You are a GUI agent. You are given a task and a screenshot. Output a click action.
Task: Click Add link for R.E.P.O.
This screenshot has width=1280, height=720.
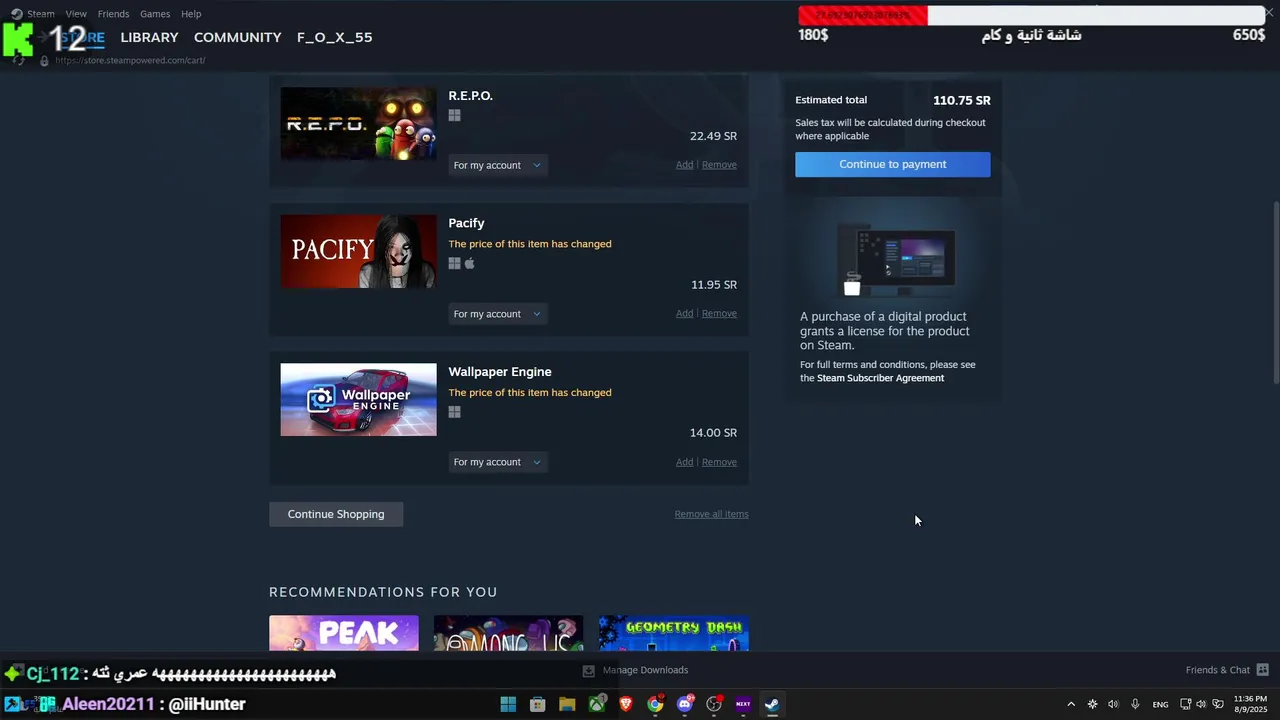tap(684, 165)
